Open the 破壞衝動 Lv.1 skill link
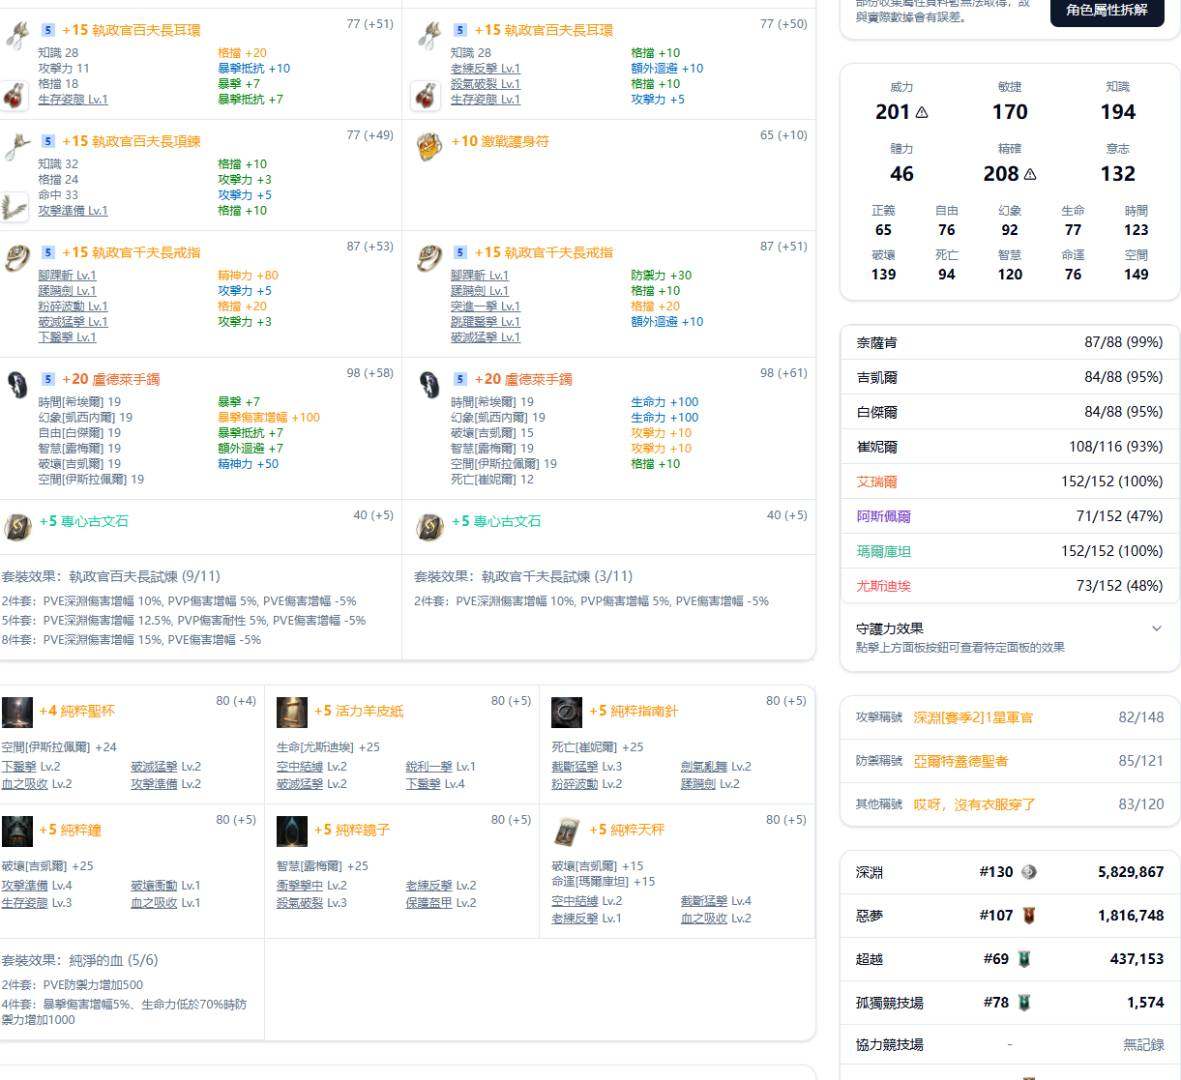Viewport: 1181px width, 1080px height. [166, 886]
